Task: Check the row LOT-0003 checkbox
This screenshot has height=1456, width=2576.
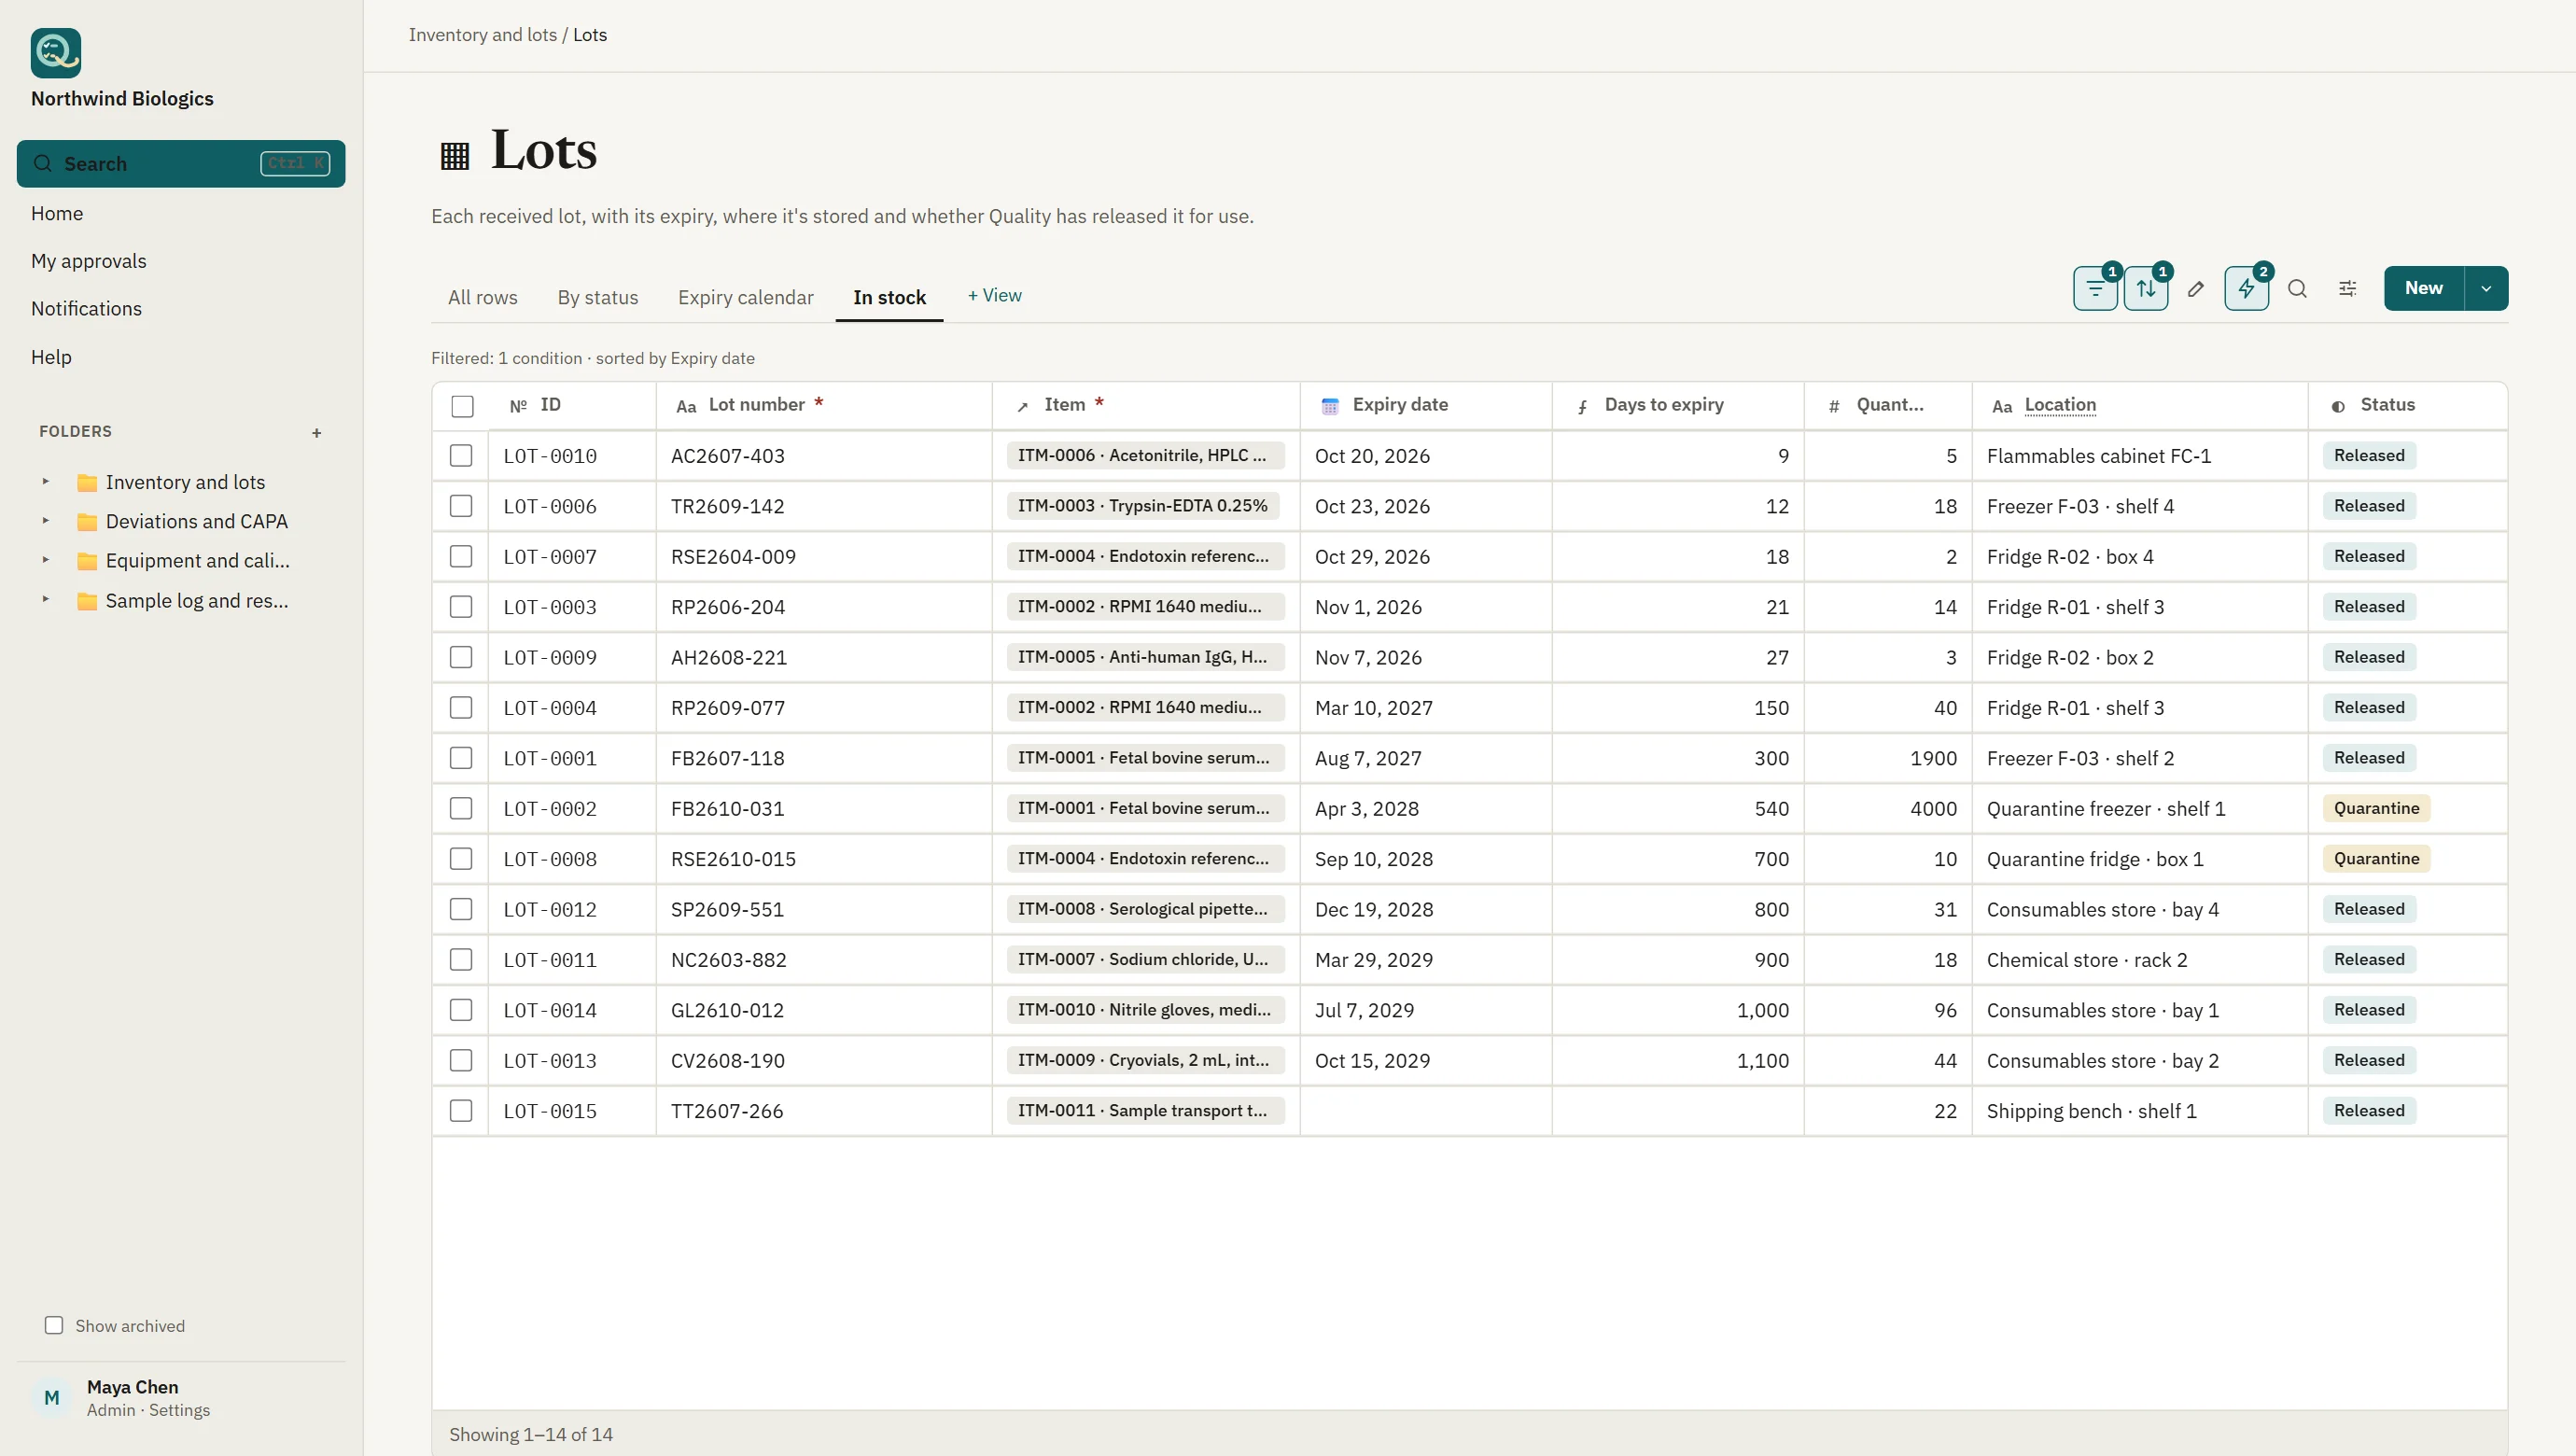Action: (461, 606)
